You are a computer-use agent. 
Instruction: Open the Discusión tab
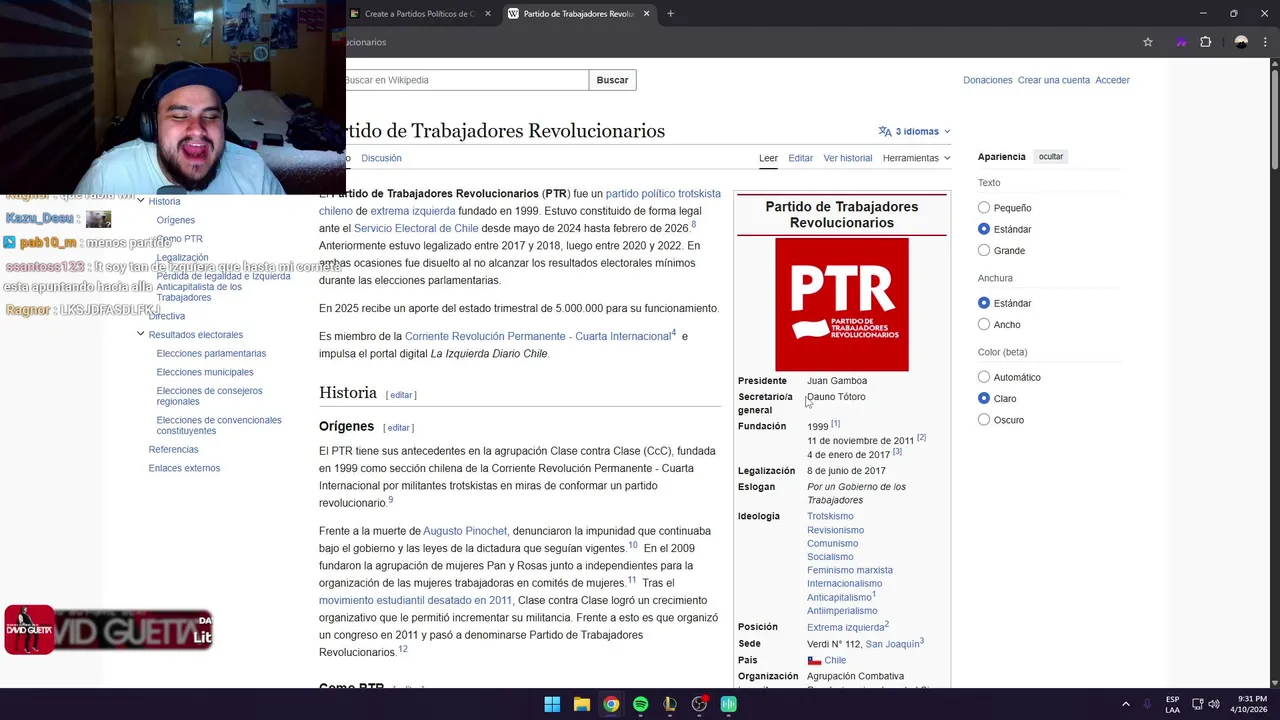[x=381, y=158]
